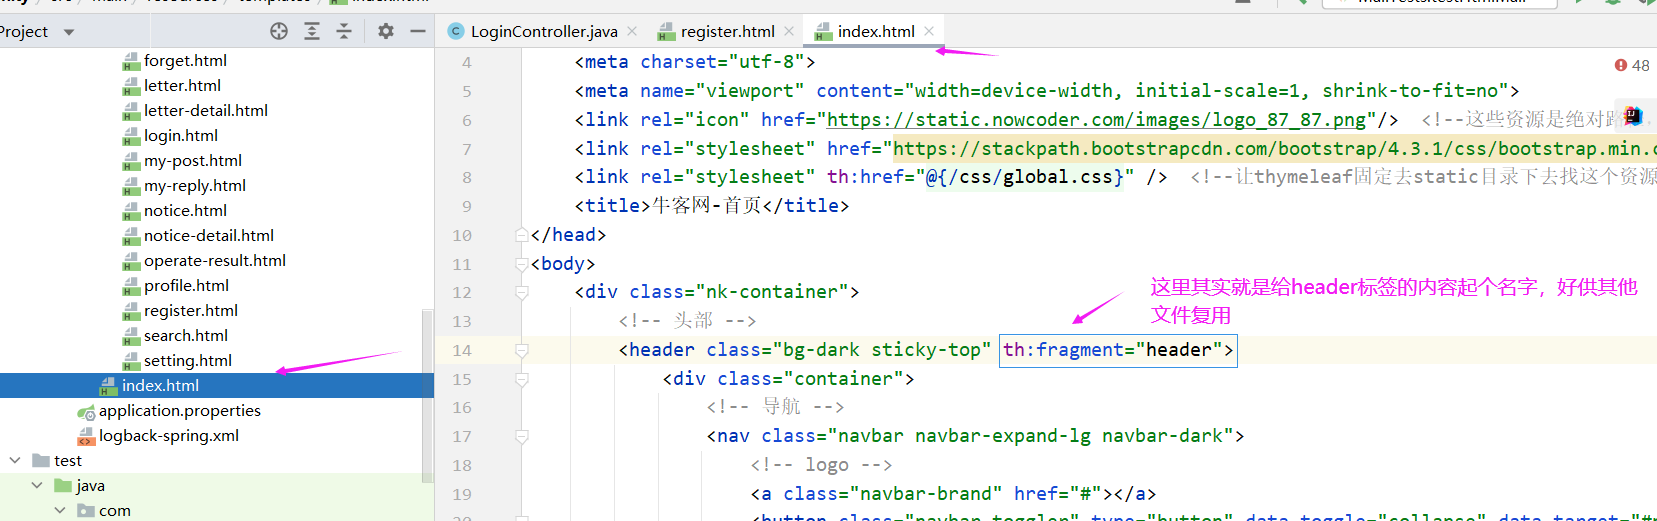This screenshot has height=521, width=1657.
Task: Expand all nodes in Project panel
Action: [312, 31]
